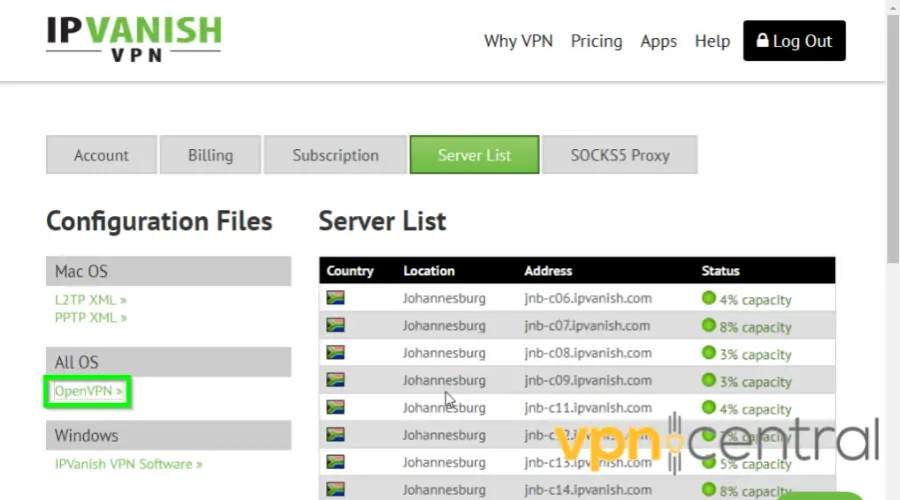Download the PPTP XML configuration
This screenshot has height=500, width=900.
click(91, 317)
